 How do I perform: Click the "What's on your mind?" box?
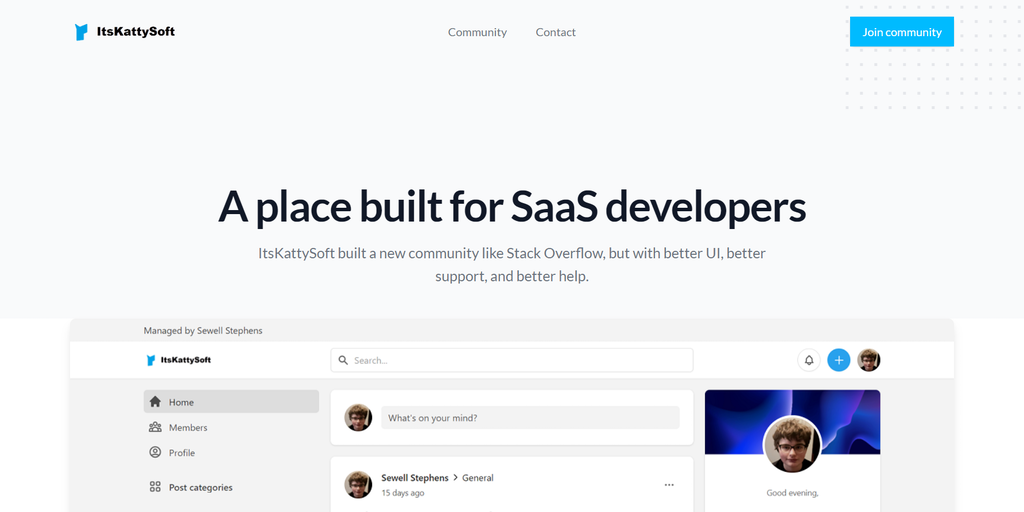530,418
